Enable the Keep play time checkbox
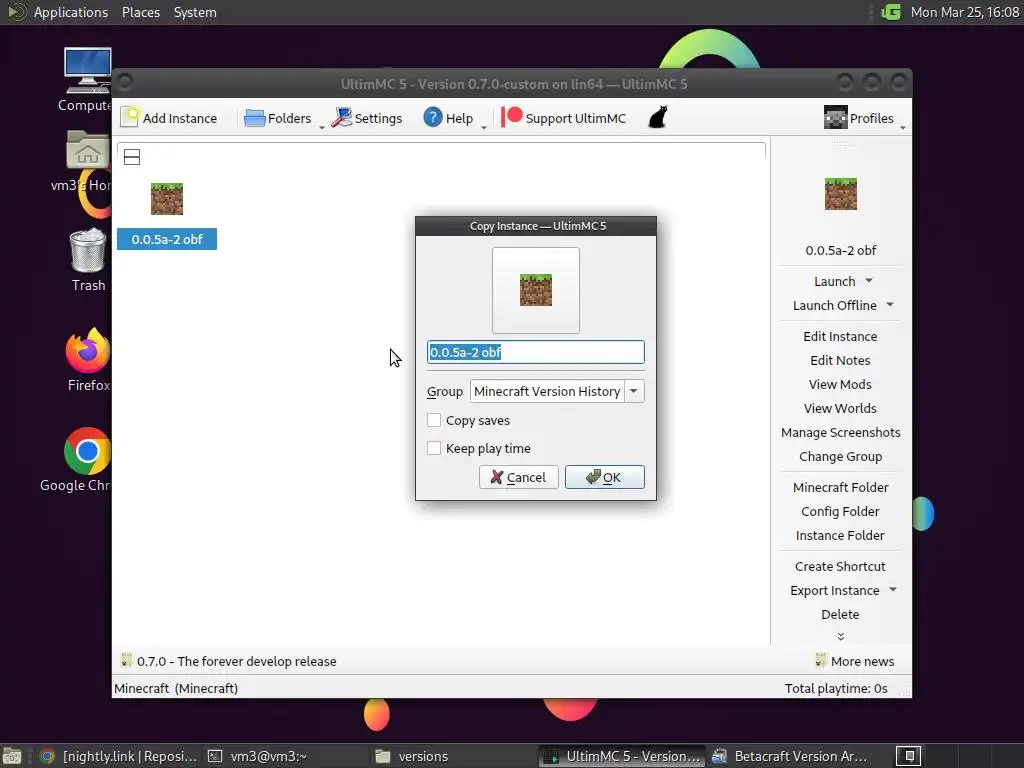The height and width of the screenshot is (768, 1024). [x=434, y=449]
